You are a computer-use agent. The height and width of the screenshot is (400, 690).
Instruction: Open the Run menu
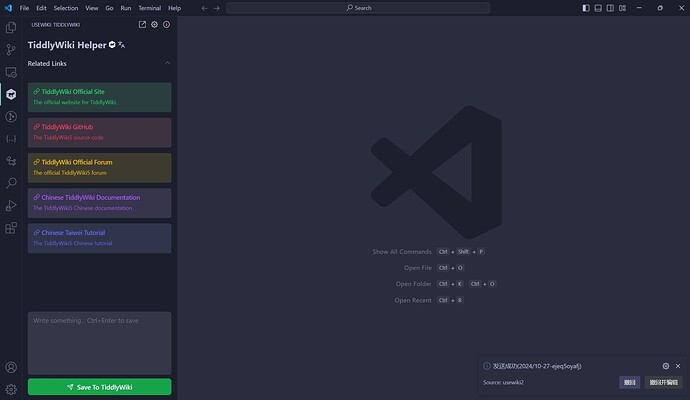tap(126, 8)
